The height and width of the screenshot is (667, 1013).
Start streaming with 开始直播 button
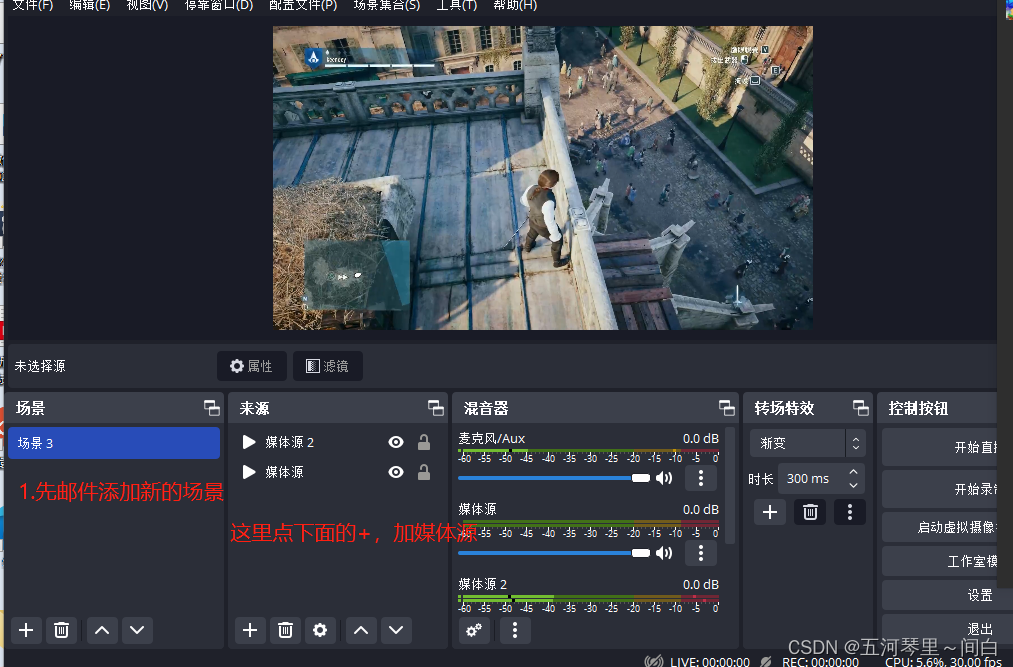(x=940, y=447)
